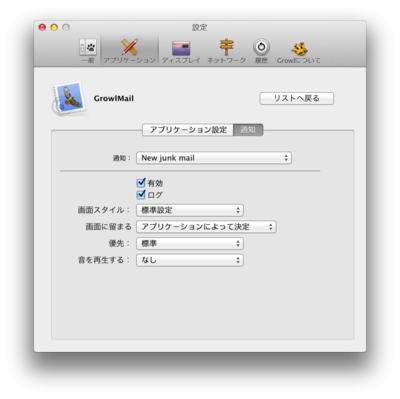The width and height of the screenshot is (400, 399).
Task: Click the リストへ戻る button
Action: (x=297, y=98)
